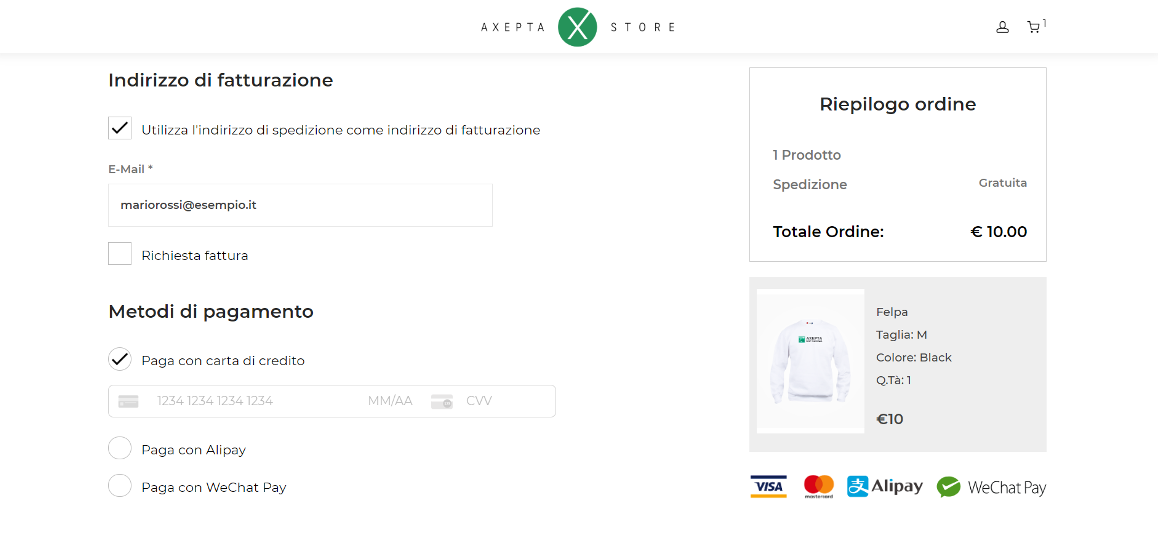Click the E-Mail input field
The width and height of the screenshot is (1158, 539).
[x=300, y=205]
